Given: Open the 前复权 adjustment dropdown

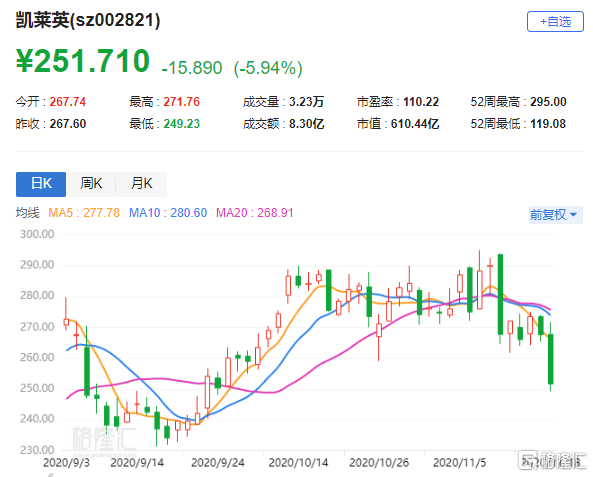Looking at the screenshot, I should (555, 215).
